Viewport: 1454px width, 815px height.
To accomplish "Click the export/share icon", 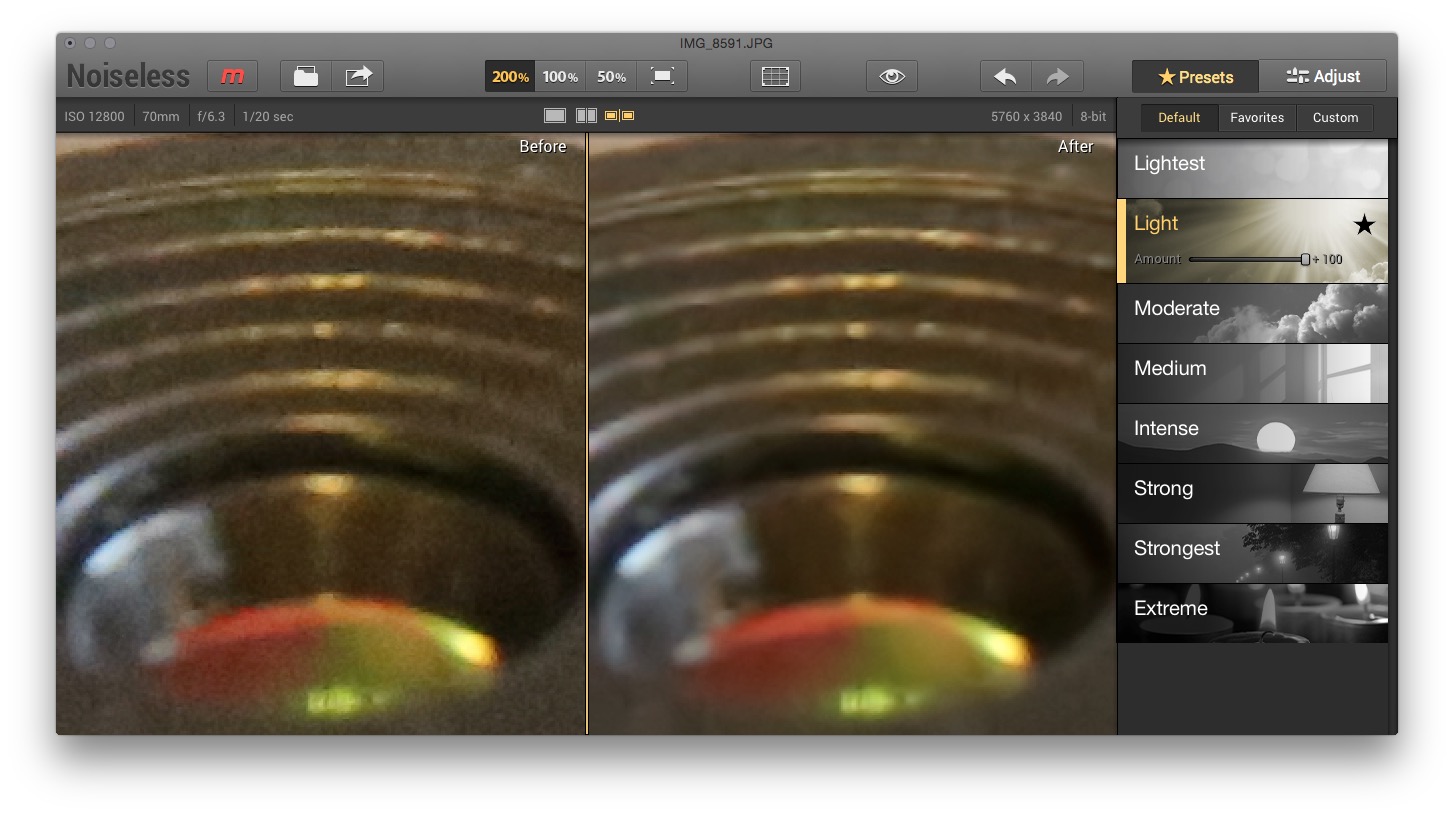I will pos(359,75).
